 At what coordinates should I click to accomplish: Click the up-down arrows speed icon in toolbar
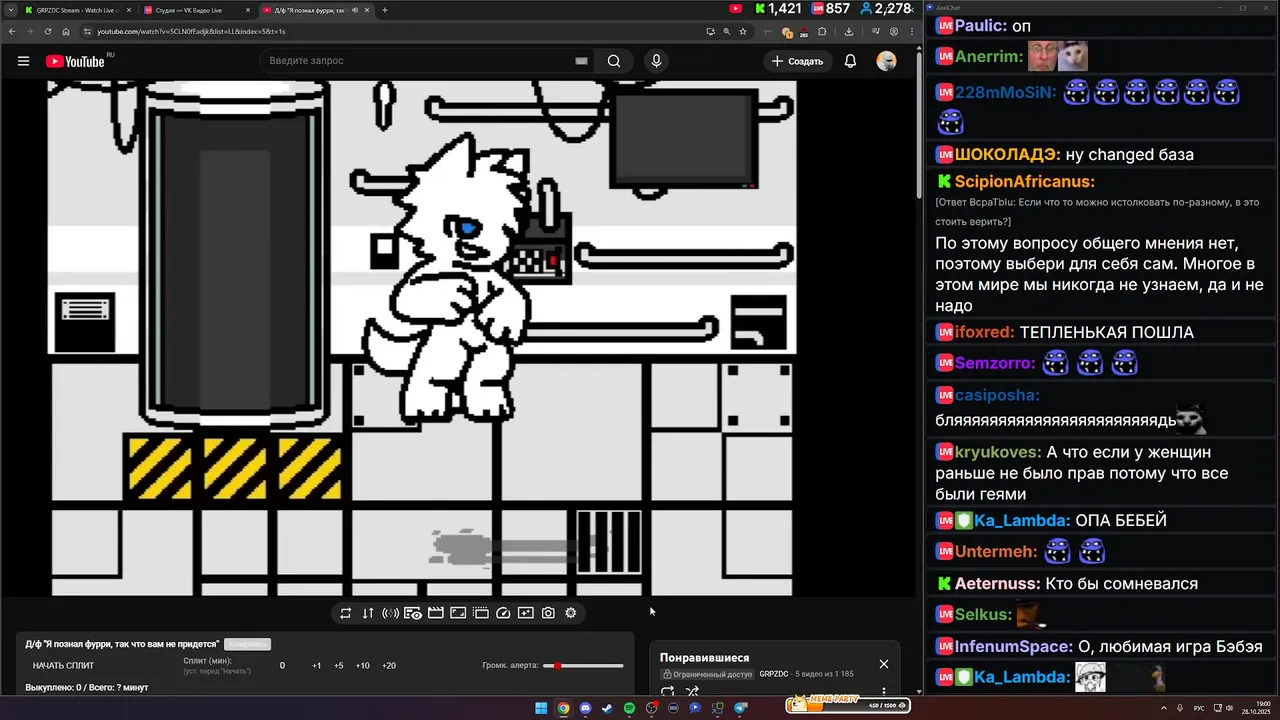click(x=368, y=613)
